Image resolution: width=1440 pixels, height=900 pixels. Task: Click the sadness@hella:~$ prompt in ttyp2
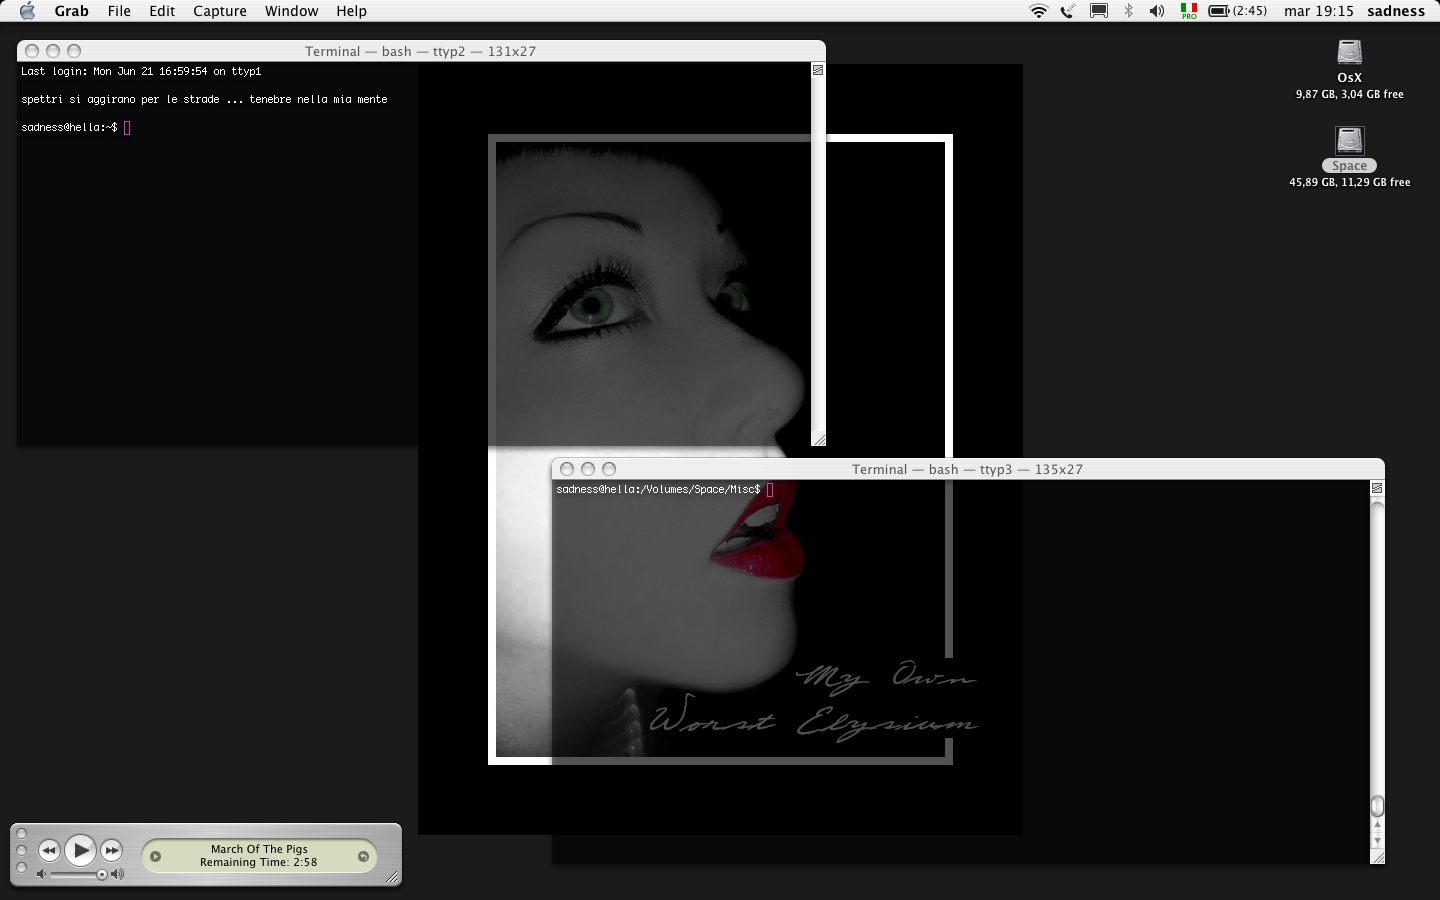(x=69, y=127)
